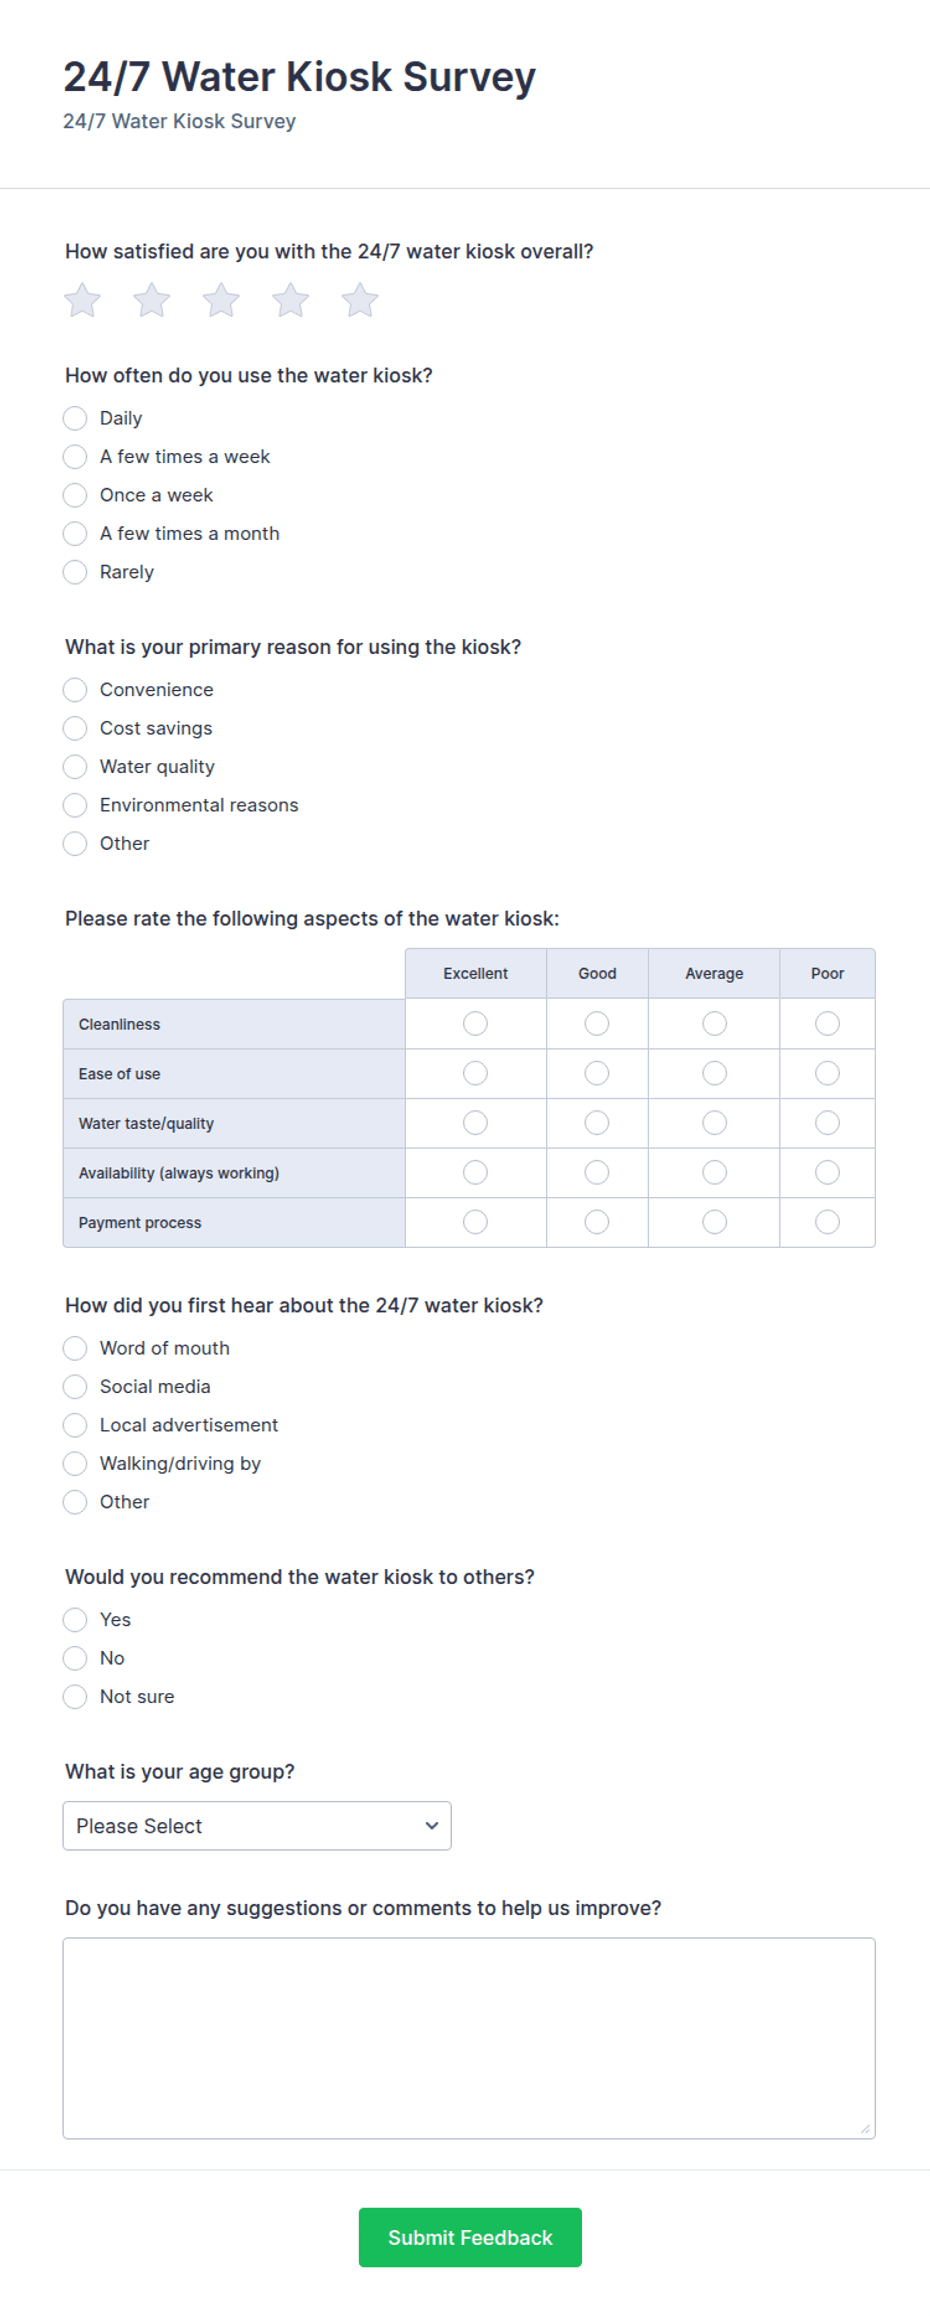Choose the third star for satisfaction

[221, 300]
